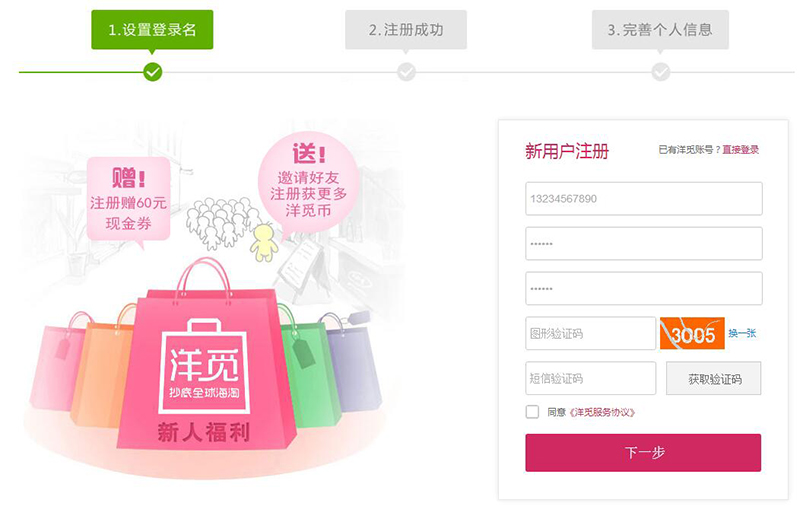Select the 3.完善个人信息 step tab

[660, 30]
